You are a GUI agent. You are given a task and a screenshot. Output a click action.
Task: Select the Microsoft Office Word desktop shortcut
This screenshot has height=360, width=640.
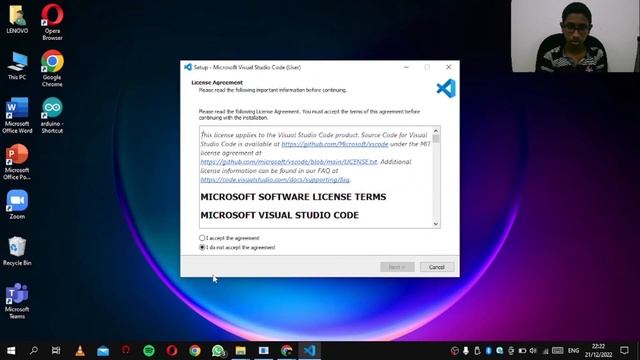pyautogui.click(x=17, y=115)
